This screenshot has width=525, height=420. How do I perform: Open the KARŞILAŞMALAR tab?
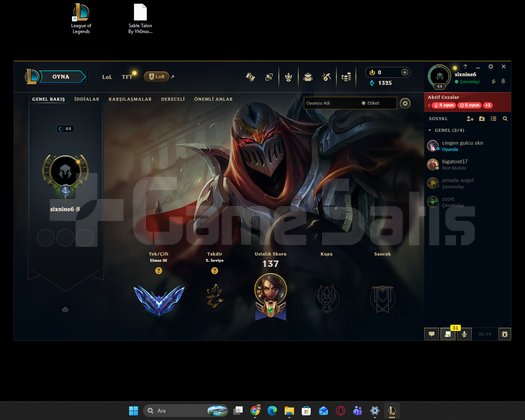[130, 99]
